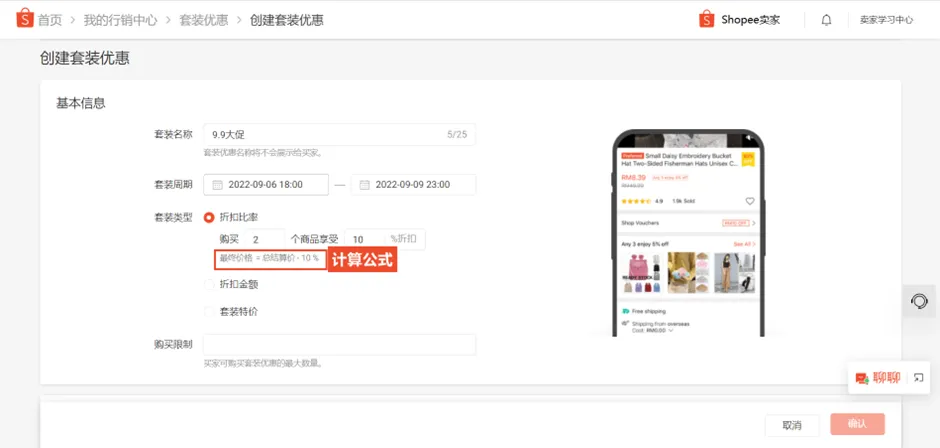Image resolution: width=940 pixels, height=448 pixels.
Task: Click Shipping from overseas text in preview
Action: 661,324
